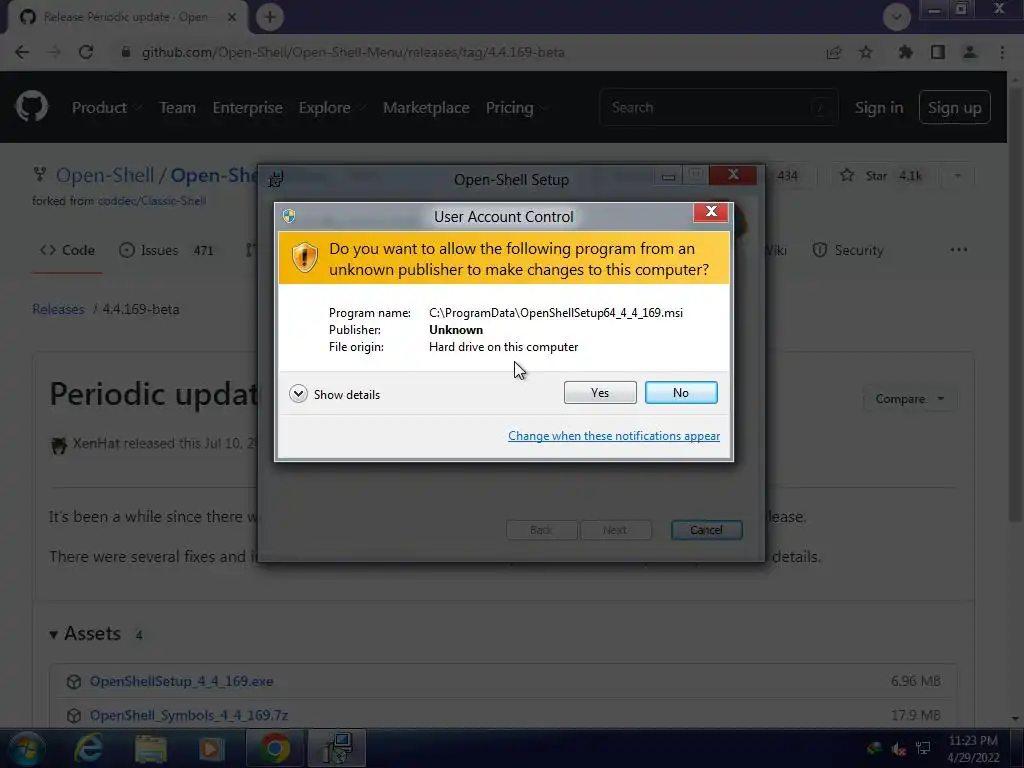Open Chrome three-dot menu
Image resolution: width=1024 pixels, height=768 pixels.
click(x=1002, y=52)
